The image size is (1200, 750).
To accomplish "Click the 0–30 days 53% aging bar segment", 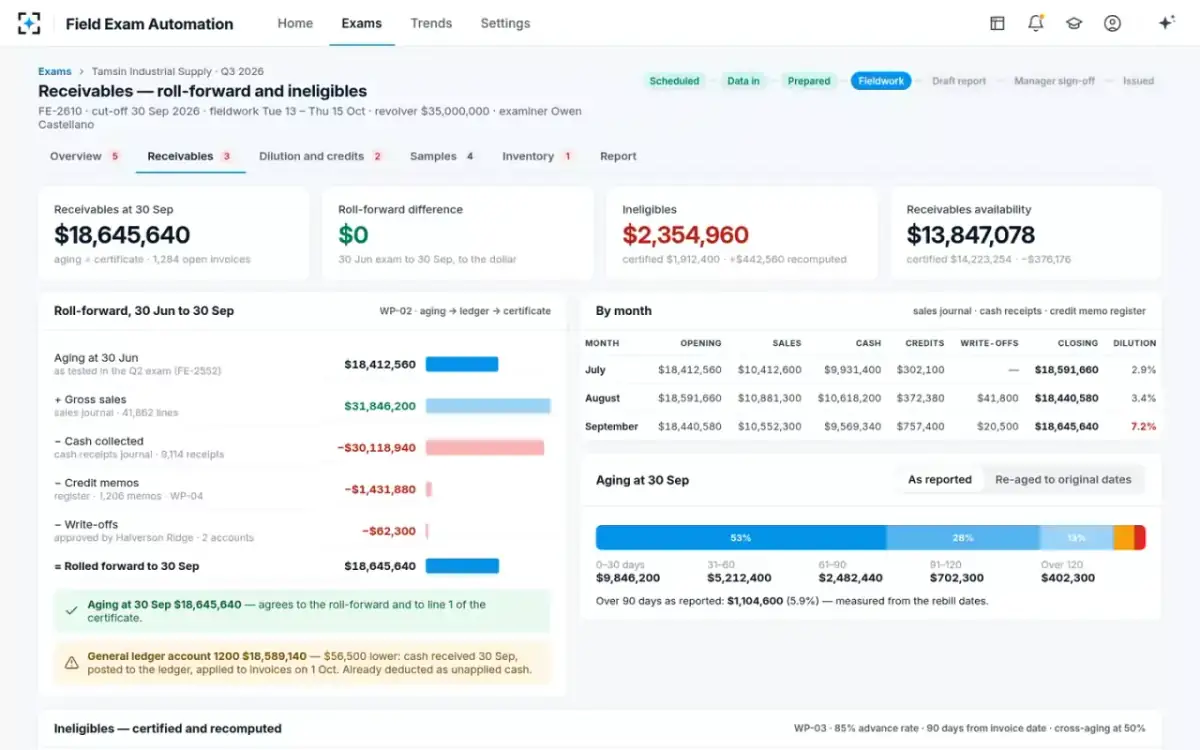I will coord(741,538).
